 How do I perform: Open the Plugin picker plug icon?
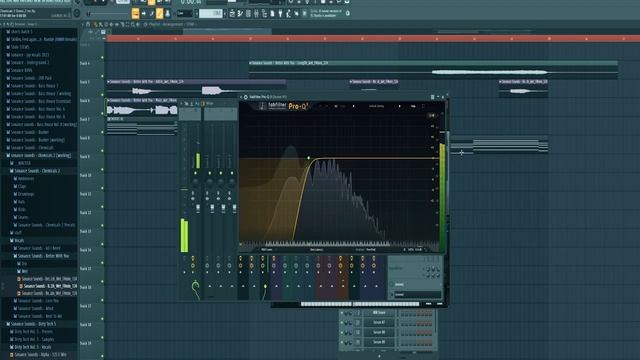(x=280, y=13)
